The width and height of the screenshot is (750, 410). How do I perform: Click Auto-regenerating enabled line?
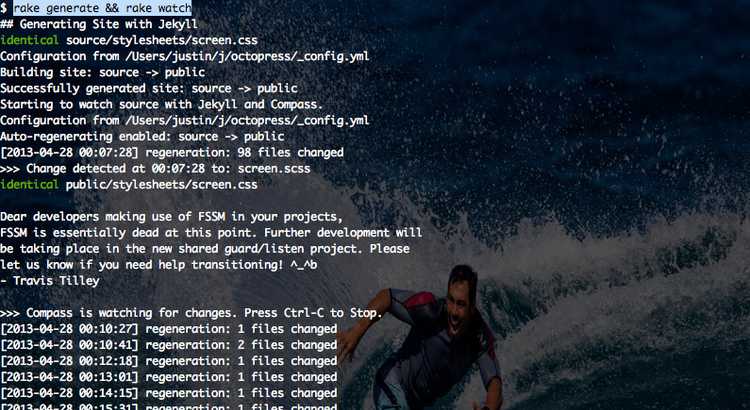[142, 136]
